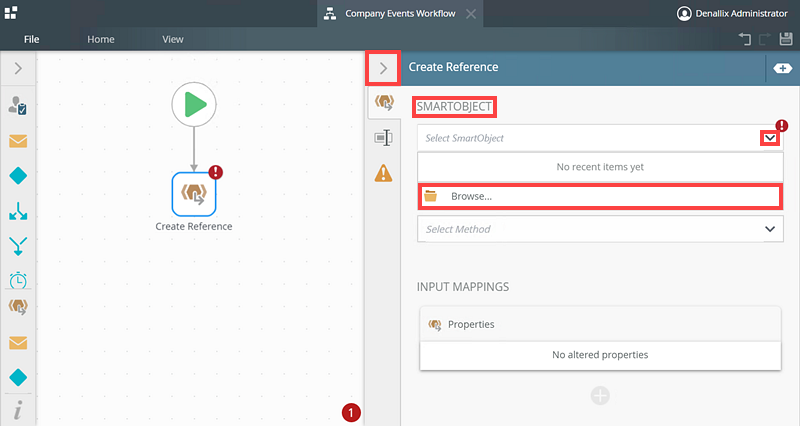Click the SmartObject field error indicator
This screenshot has height=426, width=800.
[x=781, y=126]
